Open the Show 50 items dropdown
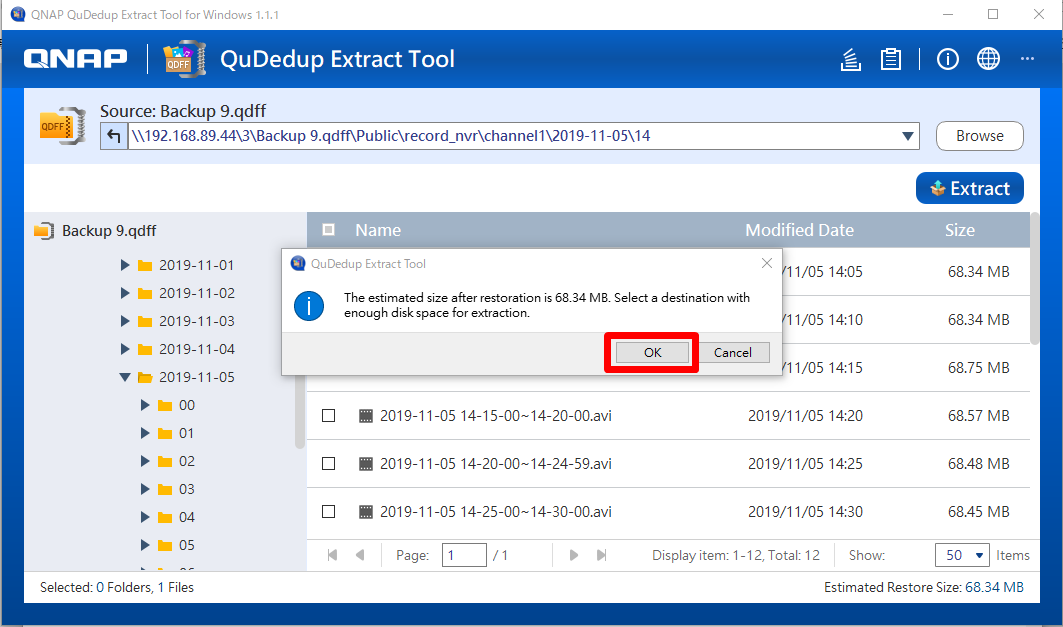Viewport: 1063px width, 627px height. tap(962, 555)
